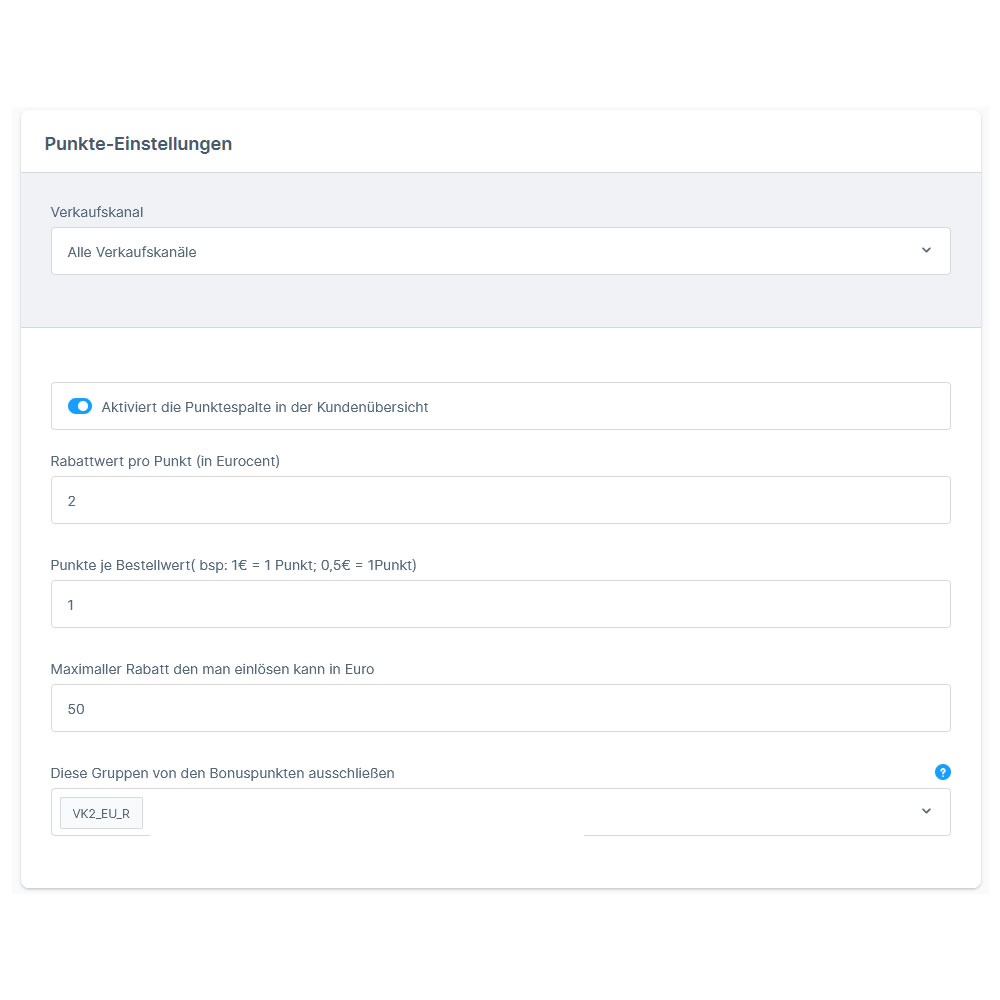
Task: Click the gray Verkaufskanal section background
Action: (500, 300)
